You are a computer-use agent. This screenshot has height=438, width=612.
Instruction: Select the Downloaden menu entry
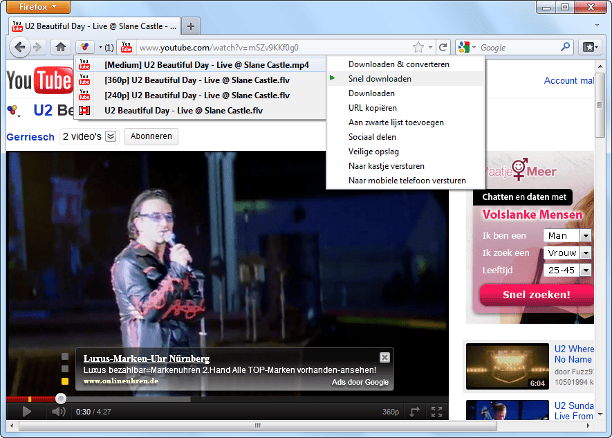coord(406,93)
